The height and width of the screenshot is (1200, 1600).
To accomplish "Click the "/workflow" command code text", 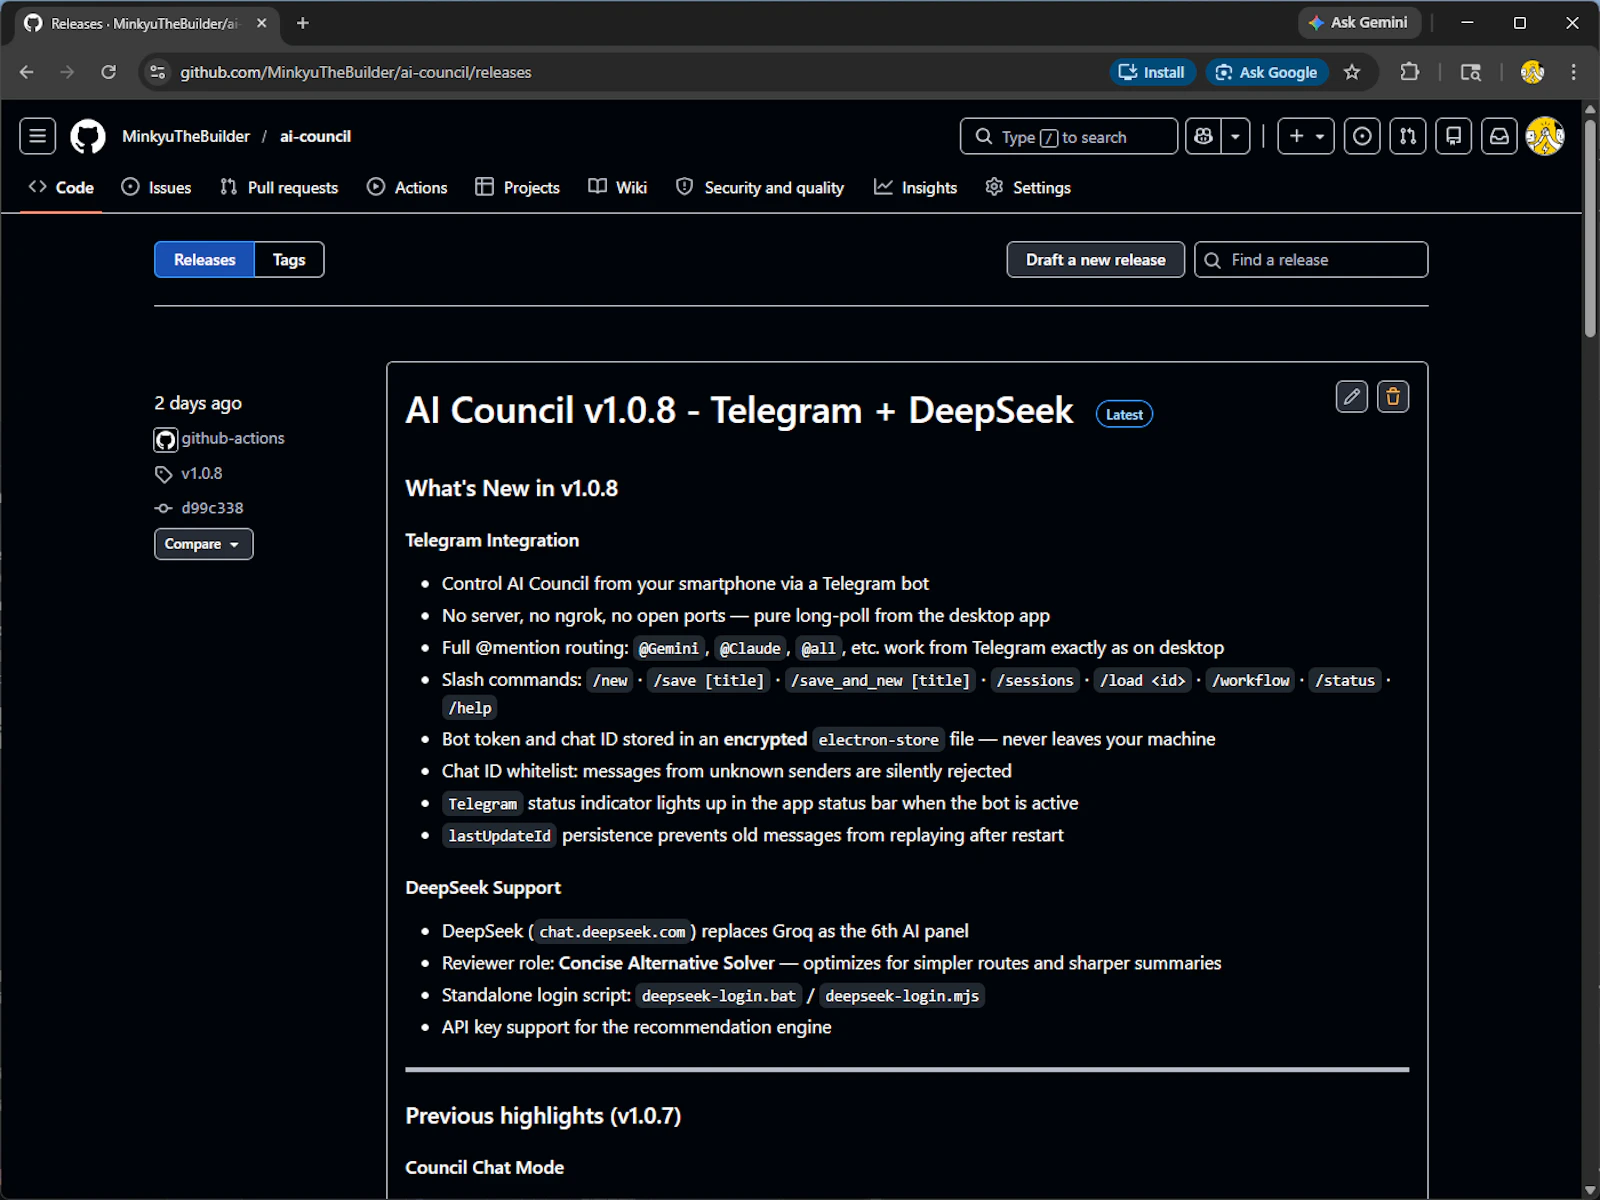I will 1251,680.
